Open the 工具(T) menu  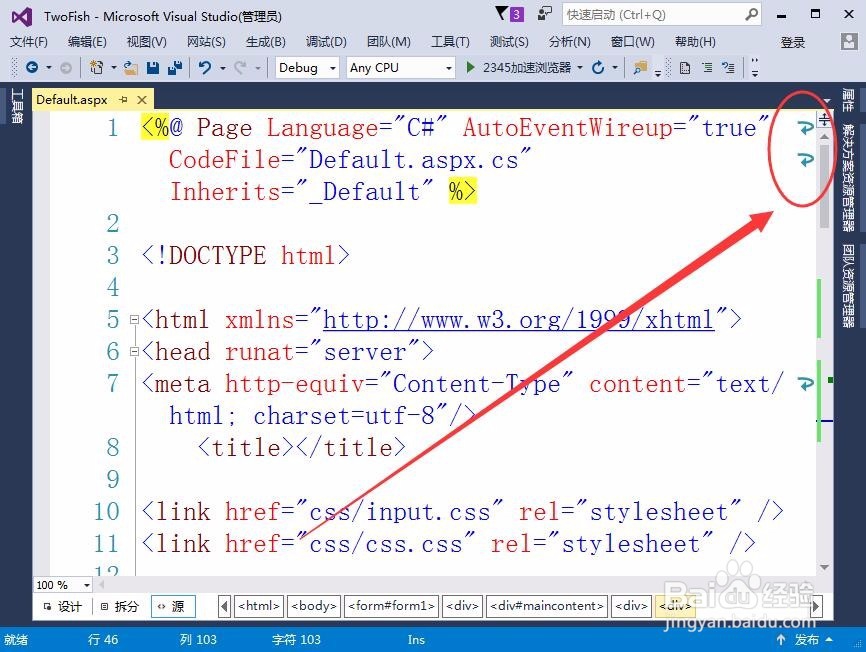point(450,42)
